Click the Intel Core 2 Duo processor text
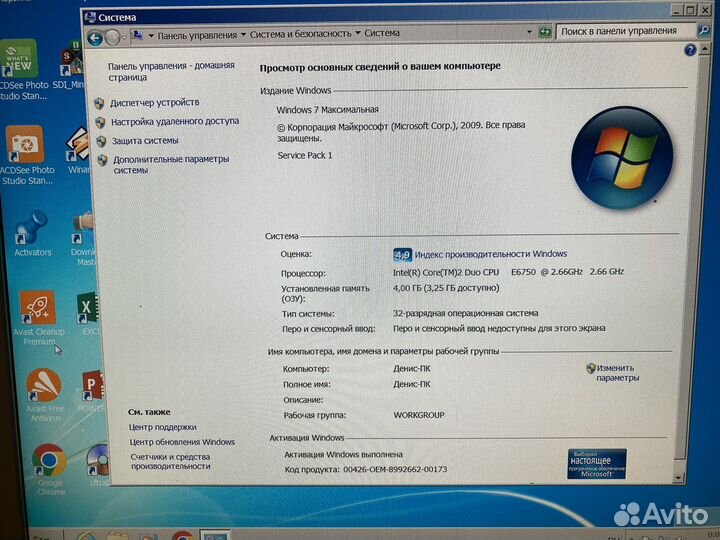Screen dimensions: 720x540 tap(508, 272)
